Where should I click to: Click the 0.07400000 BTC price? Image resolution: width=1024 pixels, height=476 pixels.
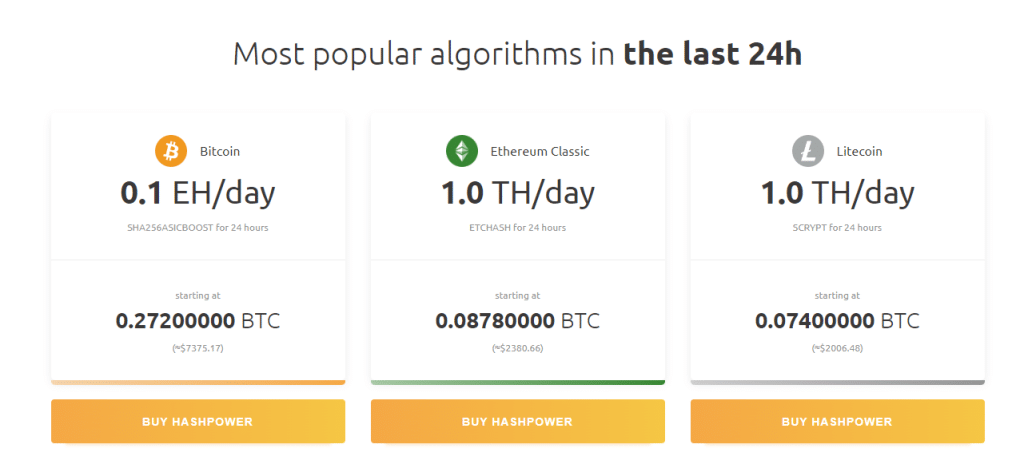[x=837, y=321]
